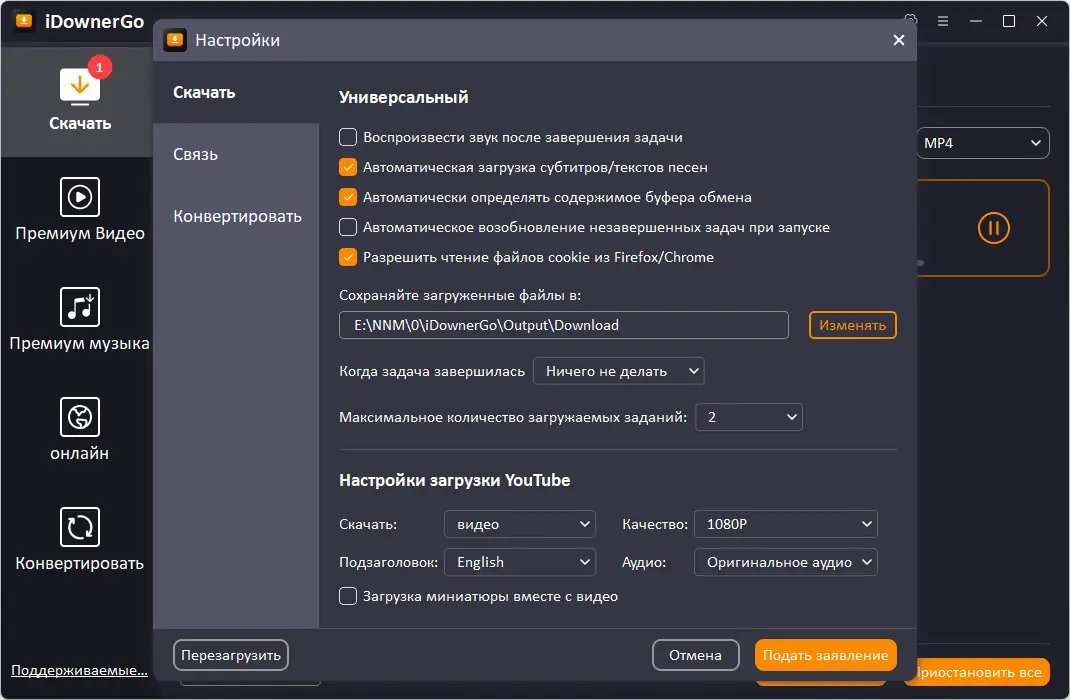This screenshot has height=700, width=1070.
Task: Click the iDownerGo app logo icon
Action: (24, 21)
